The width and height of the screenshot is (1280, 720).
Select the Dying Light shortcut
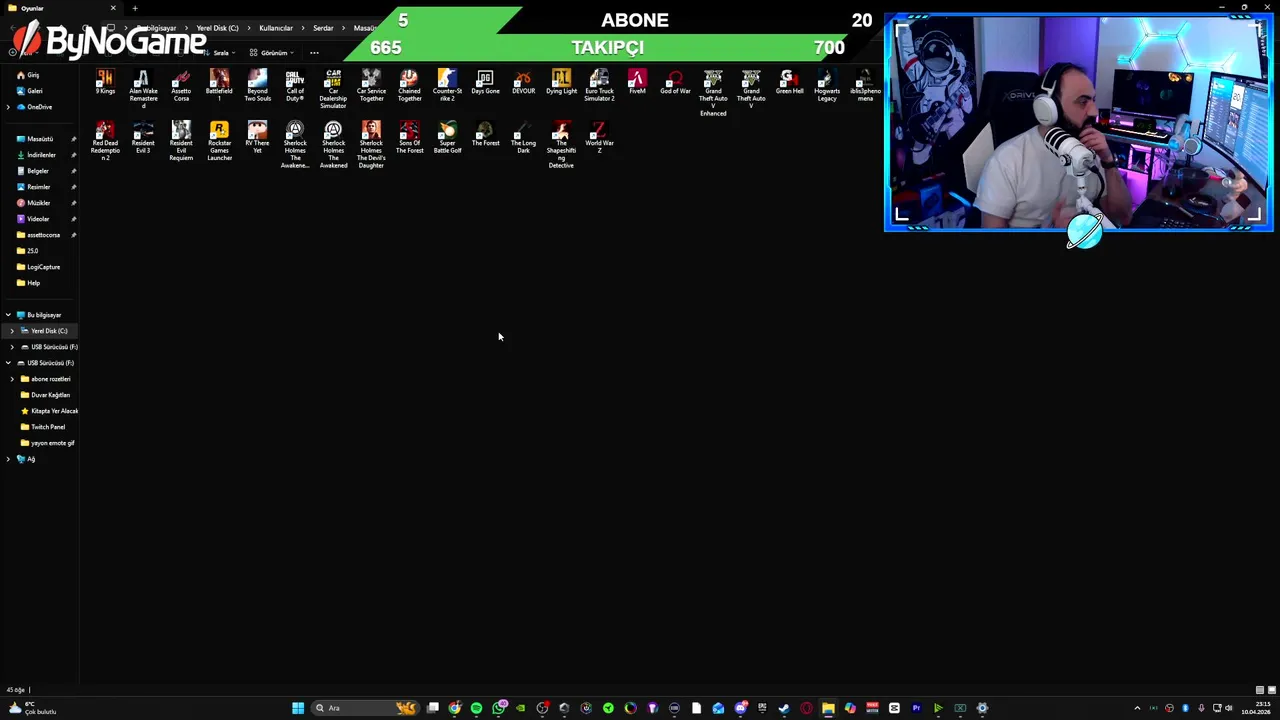(561, 82)
